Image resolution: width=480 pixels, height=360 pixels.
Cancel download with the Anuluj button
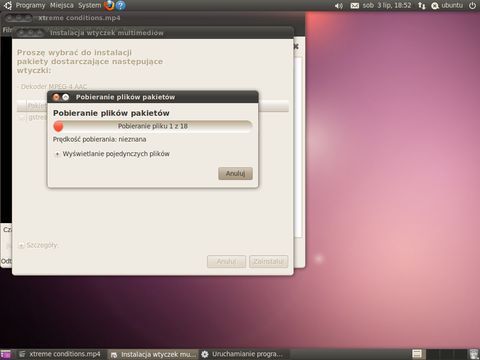pos(235,173)
